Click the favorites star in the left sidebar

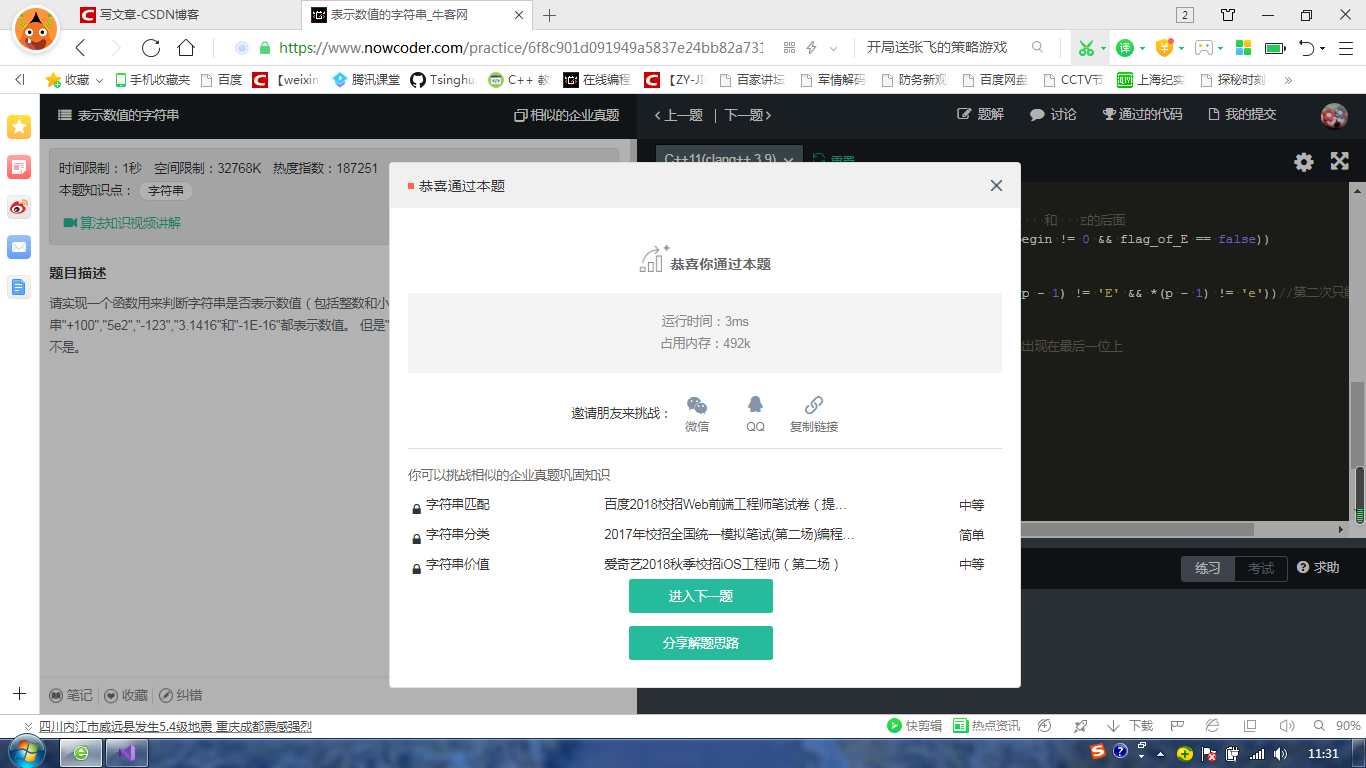click(x=18, y=126)
